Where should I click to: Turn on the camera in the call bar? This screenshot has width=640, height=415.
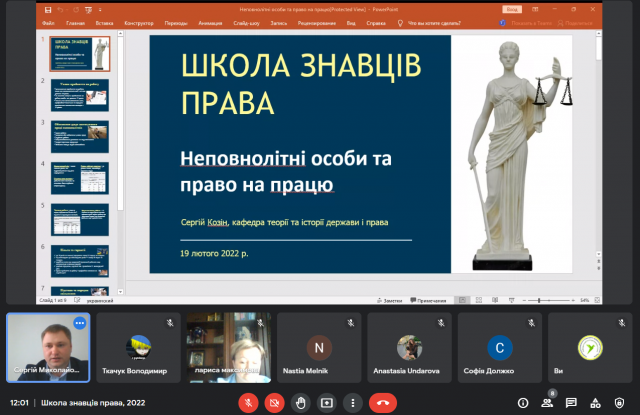[x=274, y=402]
